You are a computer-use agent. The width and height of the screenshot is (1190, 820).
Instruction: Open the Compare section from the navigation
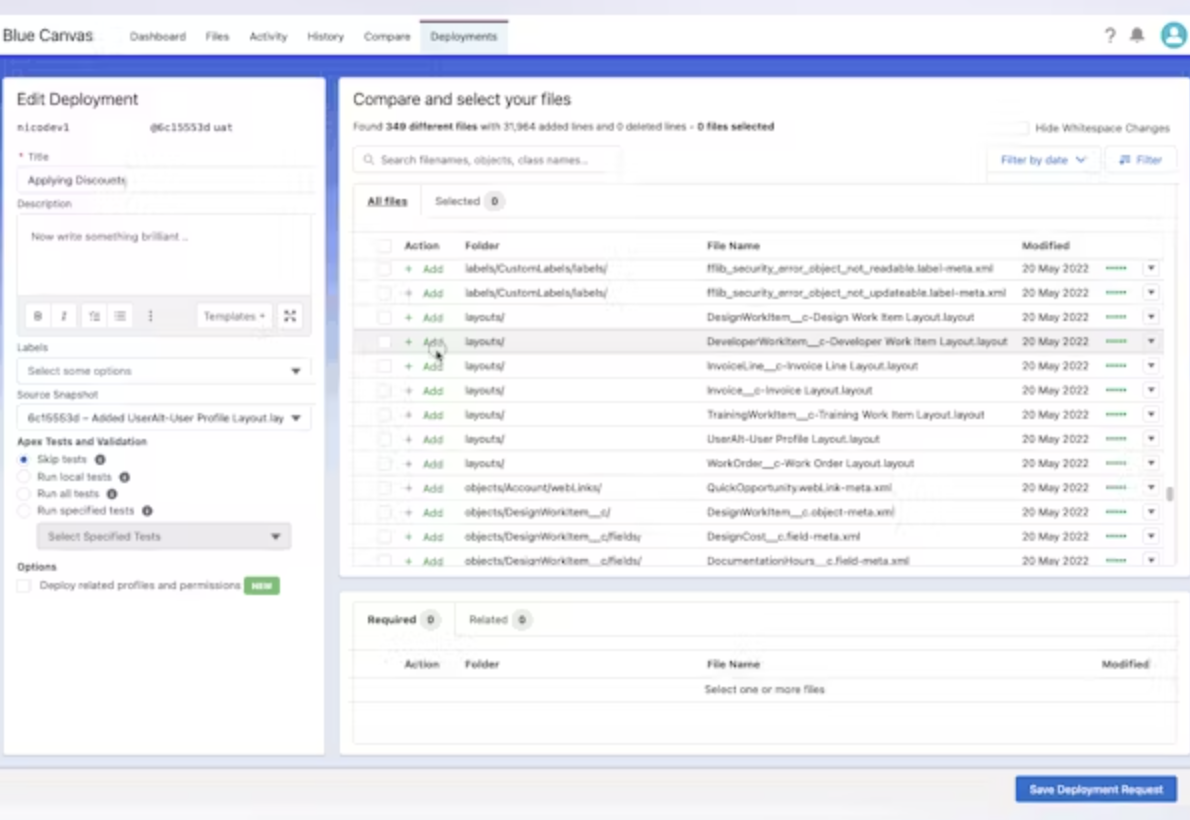[x=387, y=35]
